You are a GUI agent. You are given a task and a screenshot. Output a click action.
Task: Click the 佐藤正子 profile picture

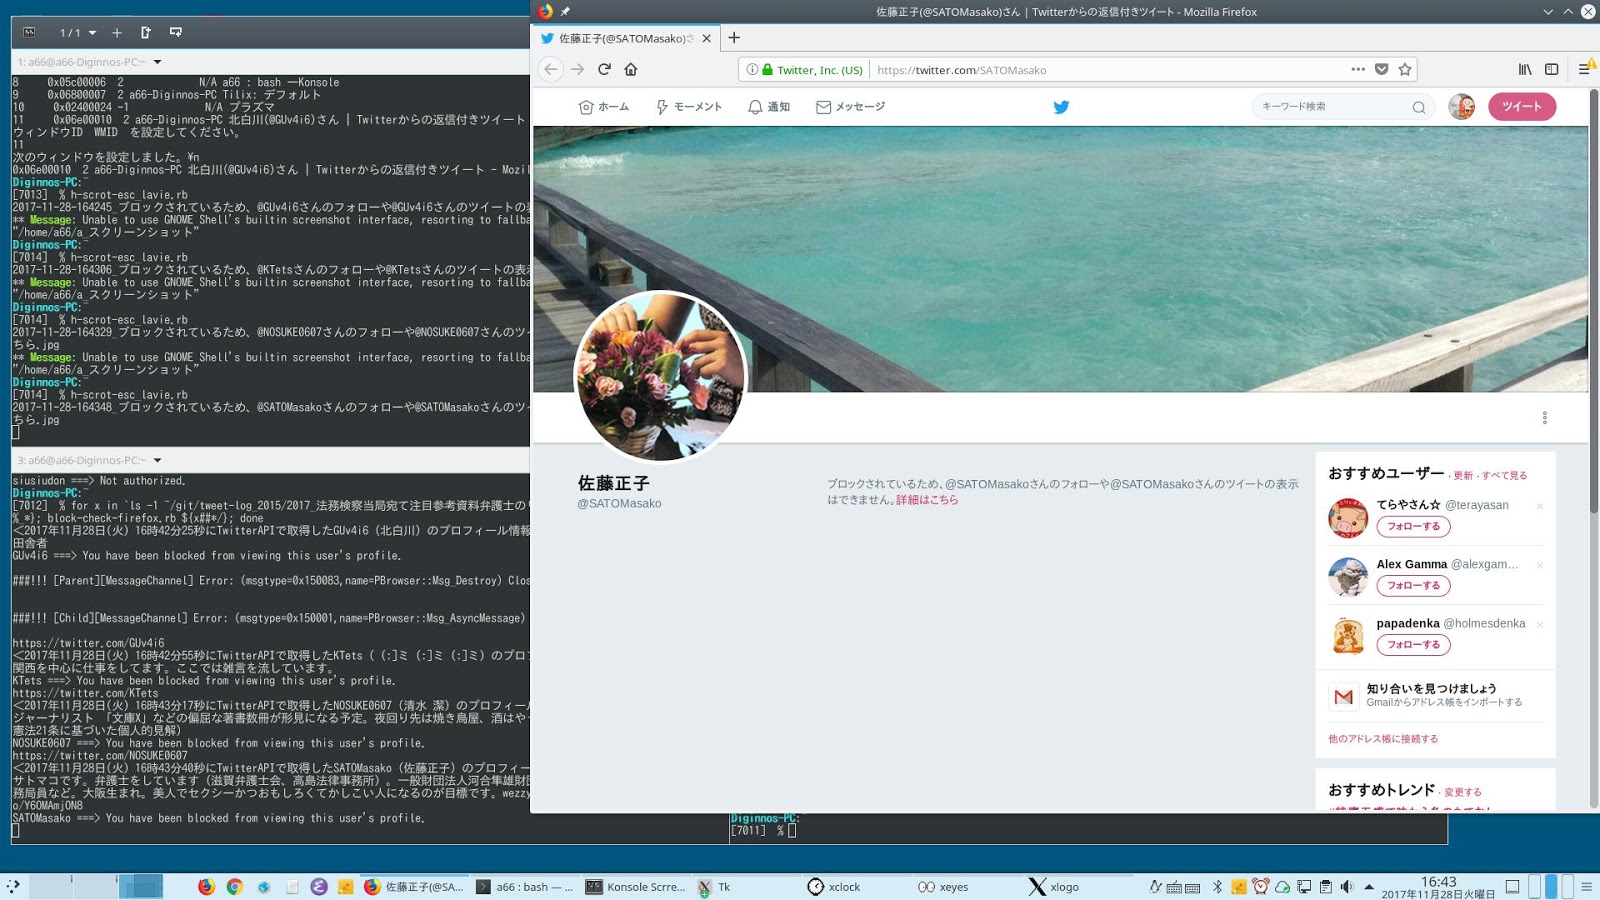(660, 376)
